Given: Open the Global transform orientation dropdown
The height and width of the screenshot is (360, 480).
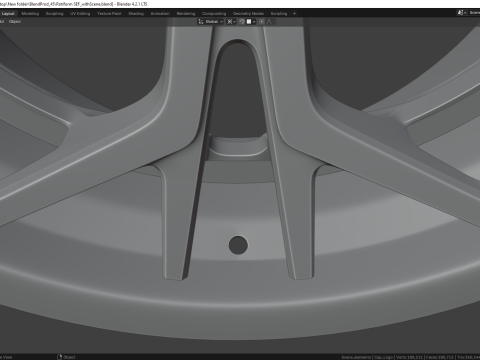Looking at the screenshot, I should coord(211,22).
